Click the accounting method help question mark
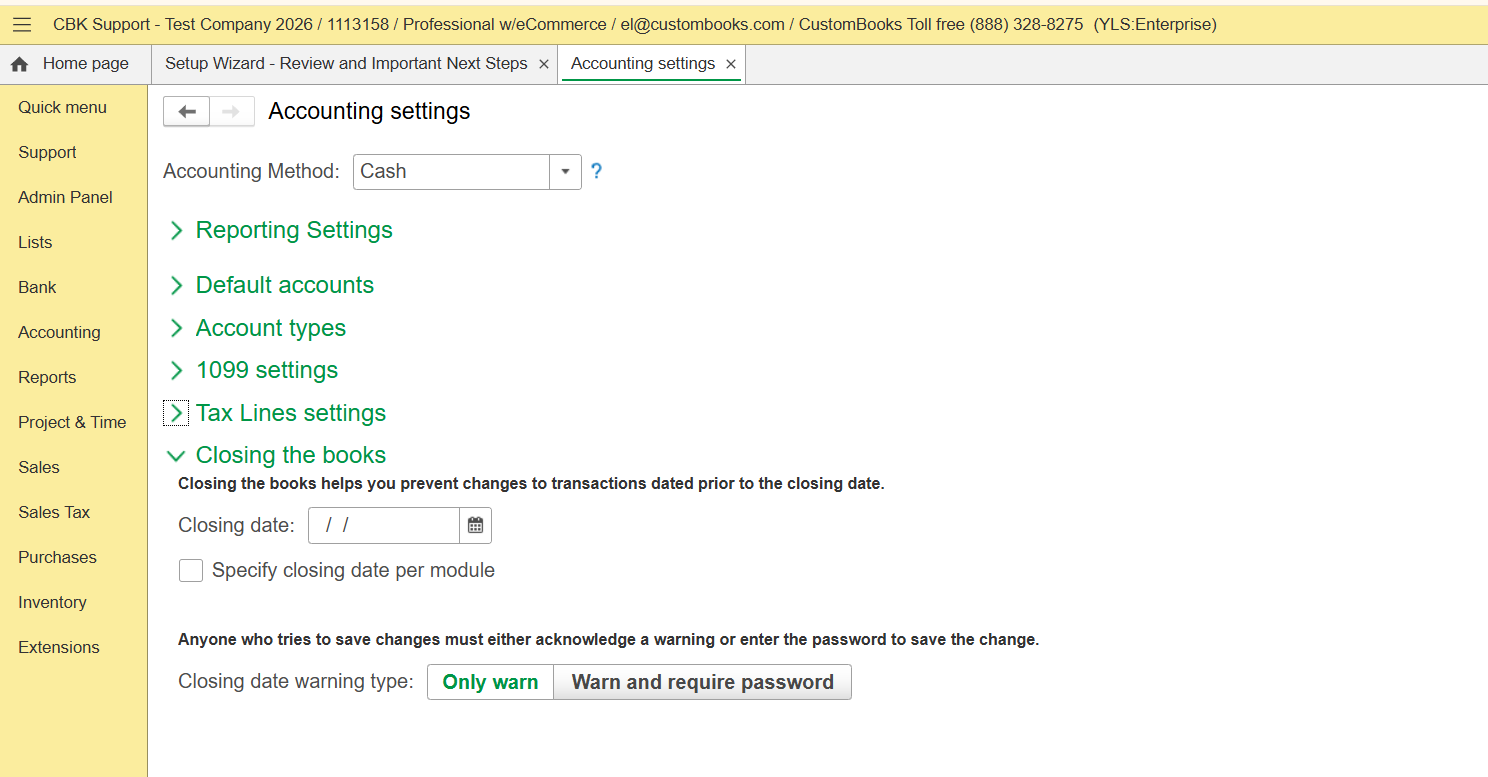 [x=596, y=171]
